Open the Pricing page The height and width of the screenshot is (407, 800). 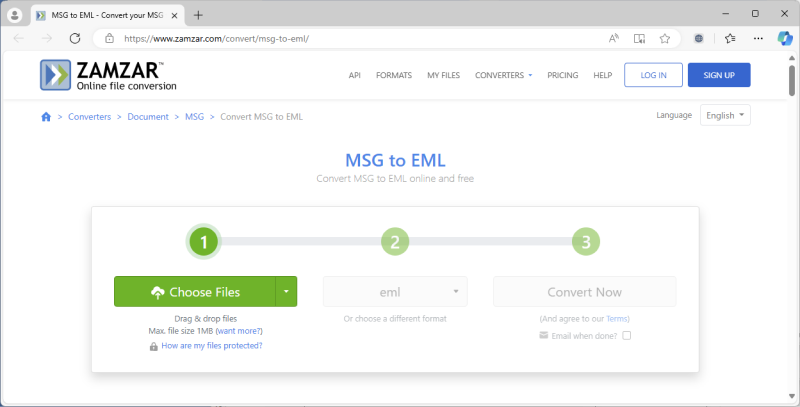(563, 75)
